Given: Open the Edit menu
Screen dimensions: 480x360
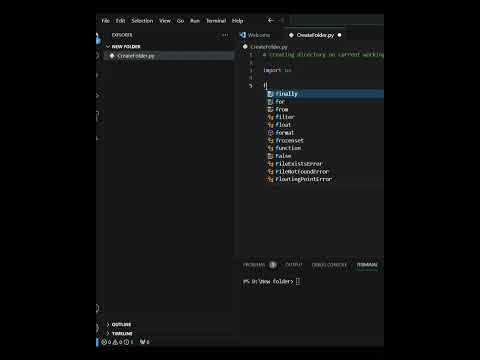Looking at the screenshot, I should tap(120, 21).
